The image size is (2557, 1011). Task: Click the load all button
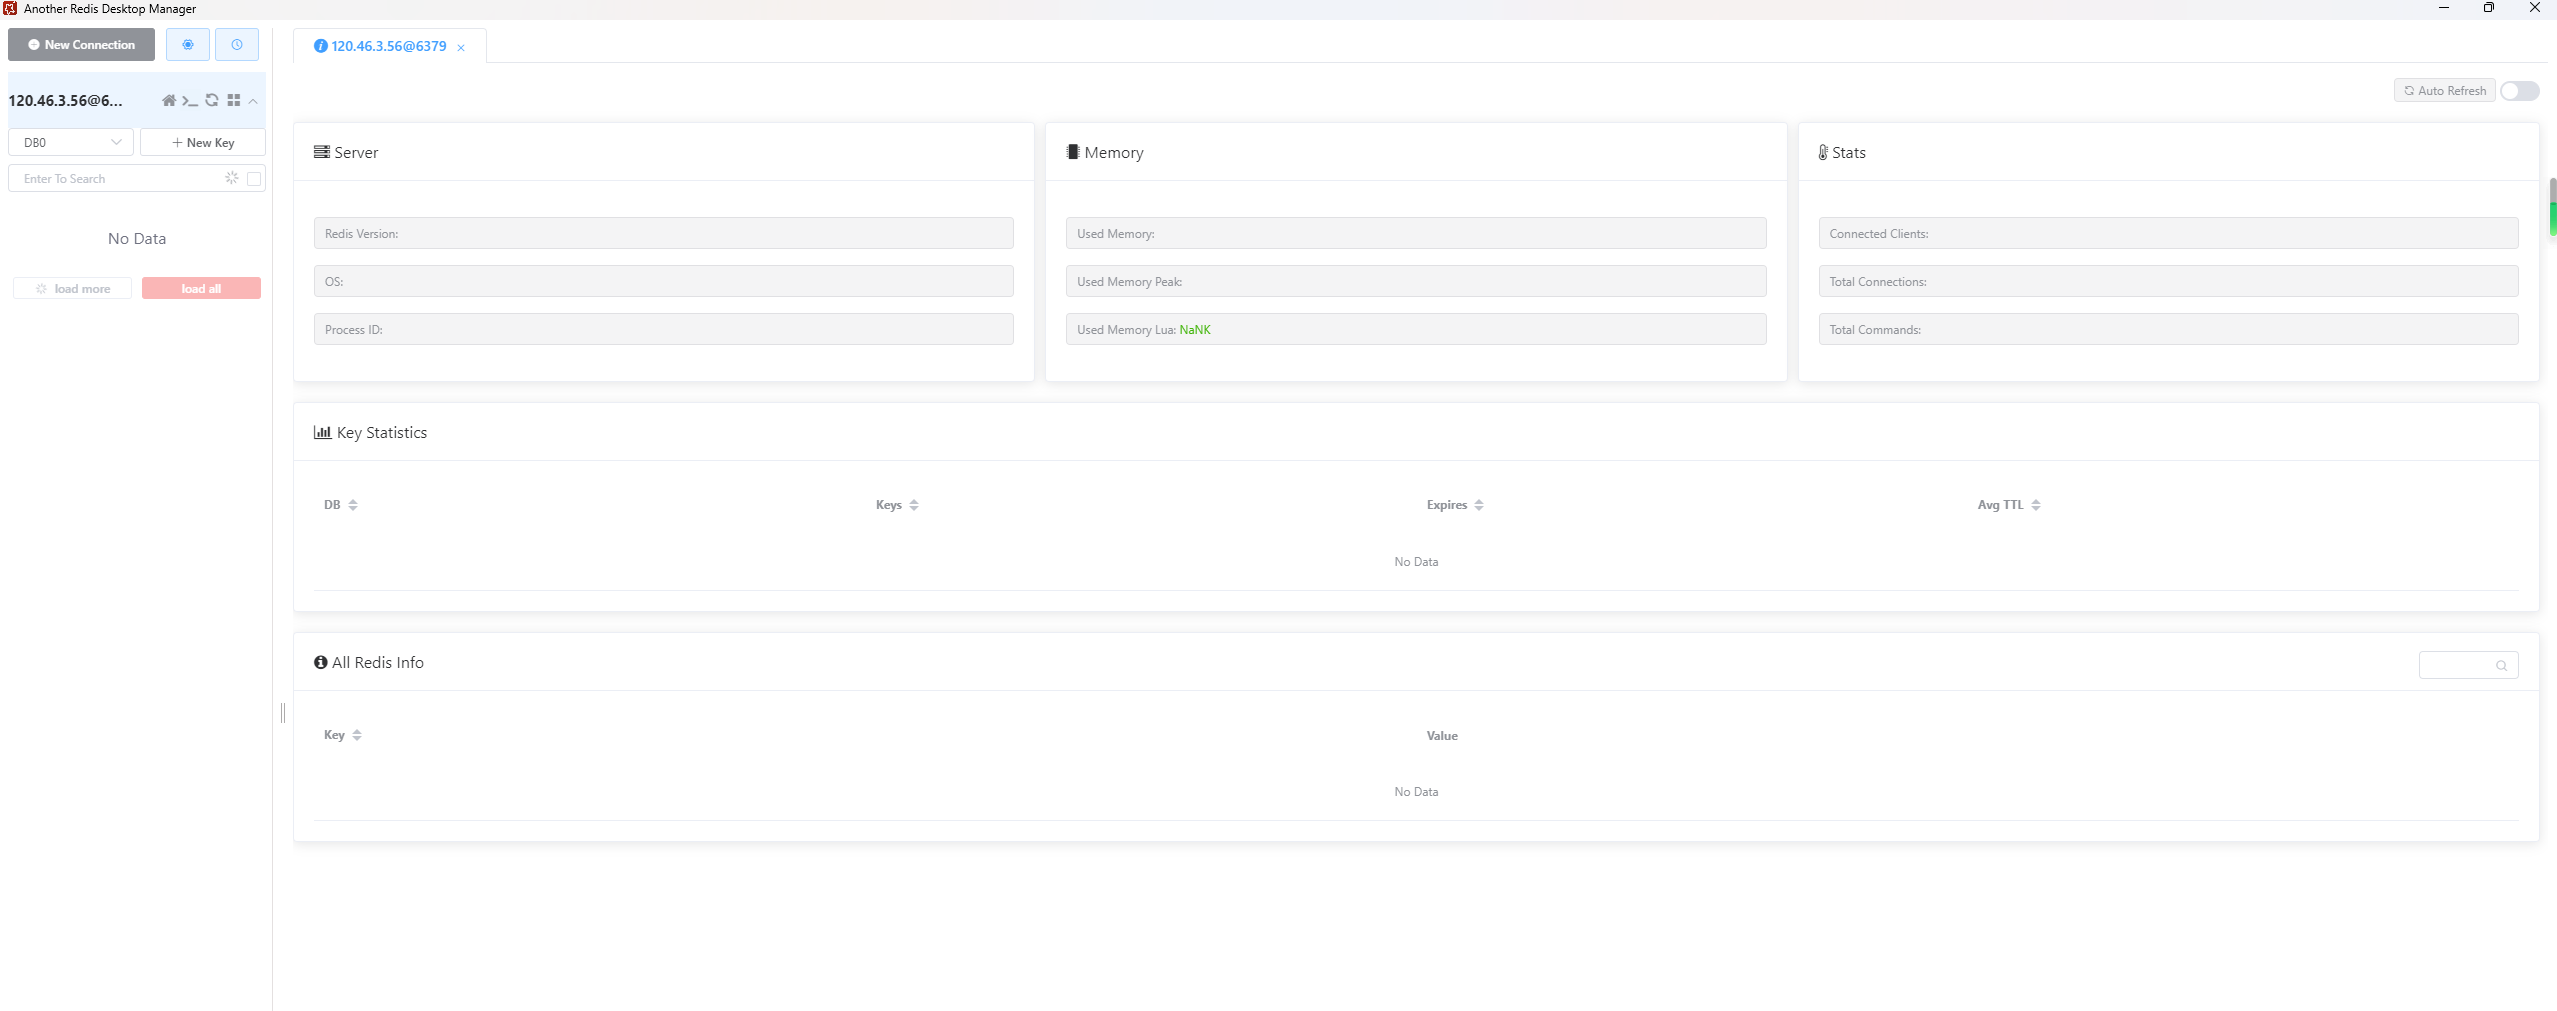coord(201,288)
